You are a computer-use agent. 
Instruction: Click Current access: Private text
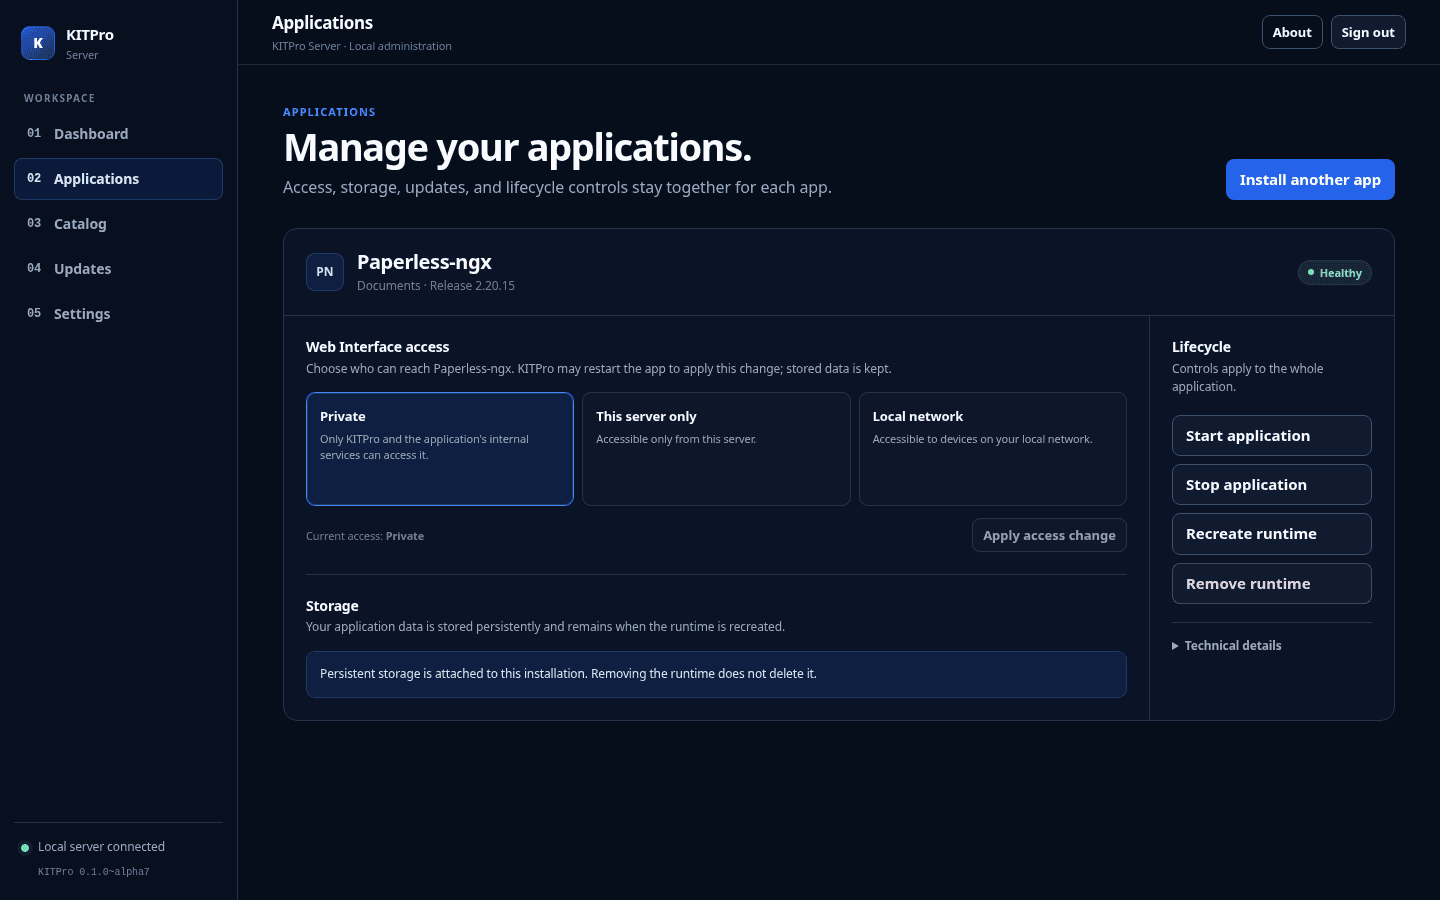click(x=365, y=536)
